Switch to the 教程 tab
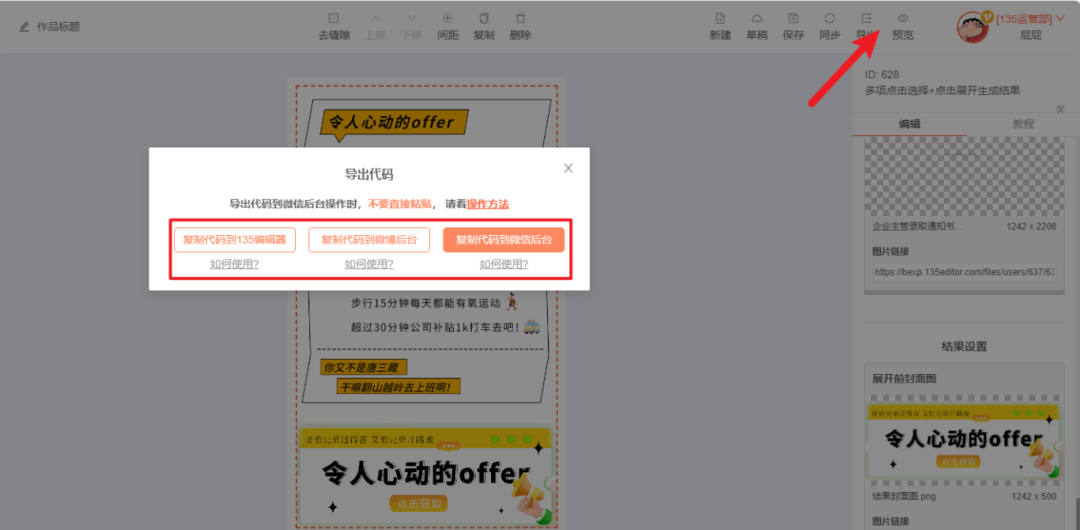 point(1023,124)
